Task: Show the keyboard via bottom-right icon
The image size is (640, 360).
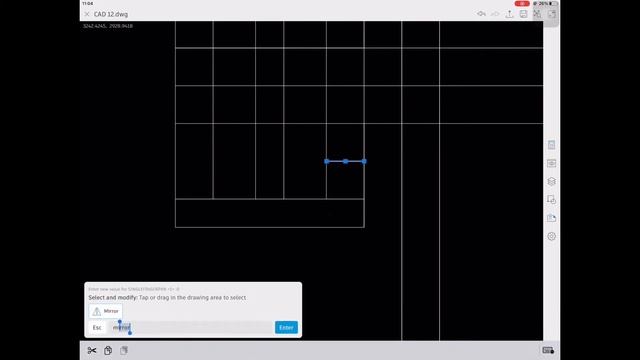Action: coord(548,350)
